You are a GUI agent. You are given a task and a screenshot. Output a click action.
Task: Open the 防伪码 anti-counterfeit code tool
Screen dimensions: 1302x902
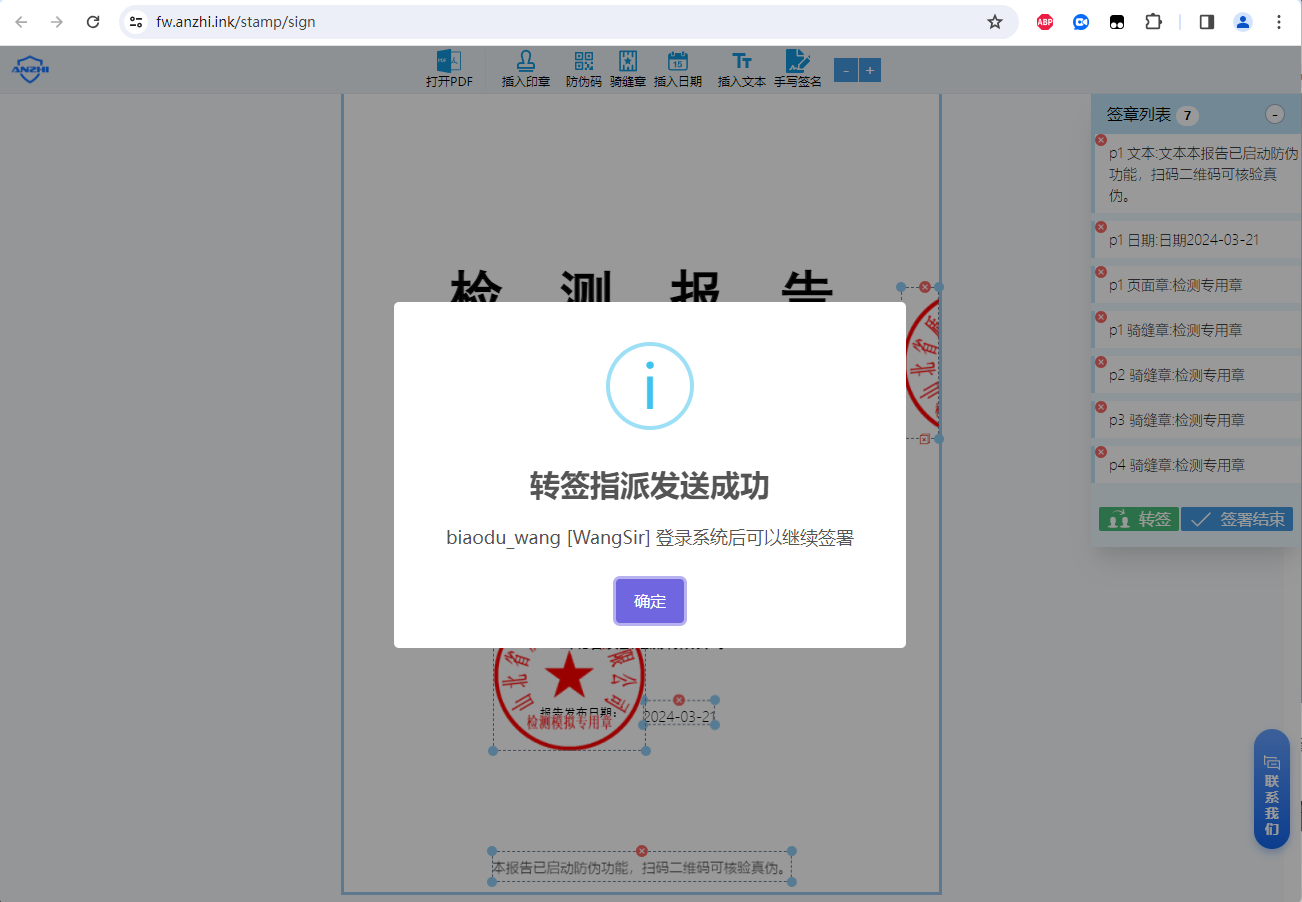click(x=583, y=68)
